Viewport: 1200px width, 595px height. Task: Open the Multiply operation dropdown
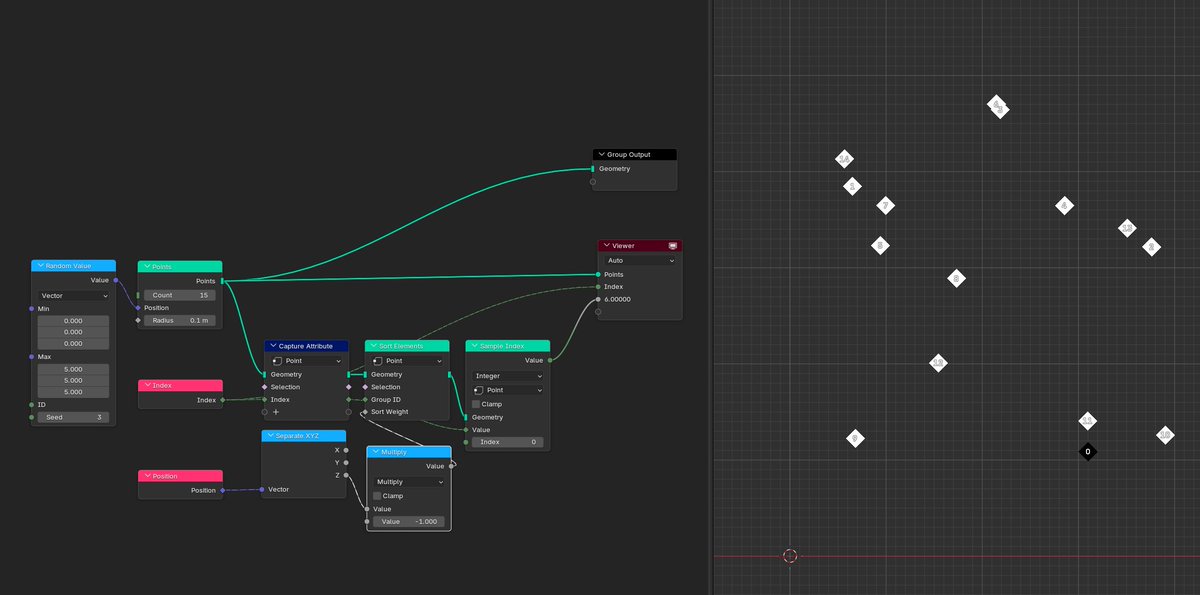coord(409,482)
